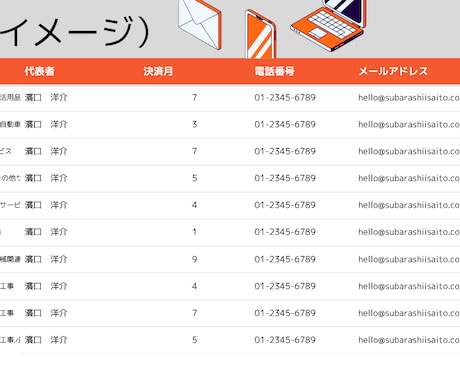Select the 決済月 value 5 in the 工事ノ row
The image size is (460, 380).
194,340
